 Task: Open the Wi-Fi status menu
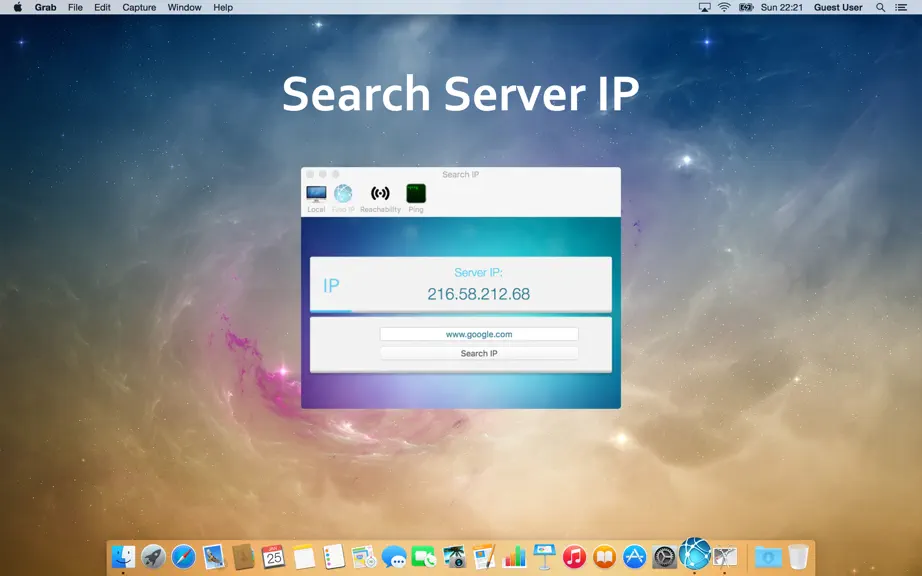coord(724,8)
